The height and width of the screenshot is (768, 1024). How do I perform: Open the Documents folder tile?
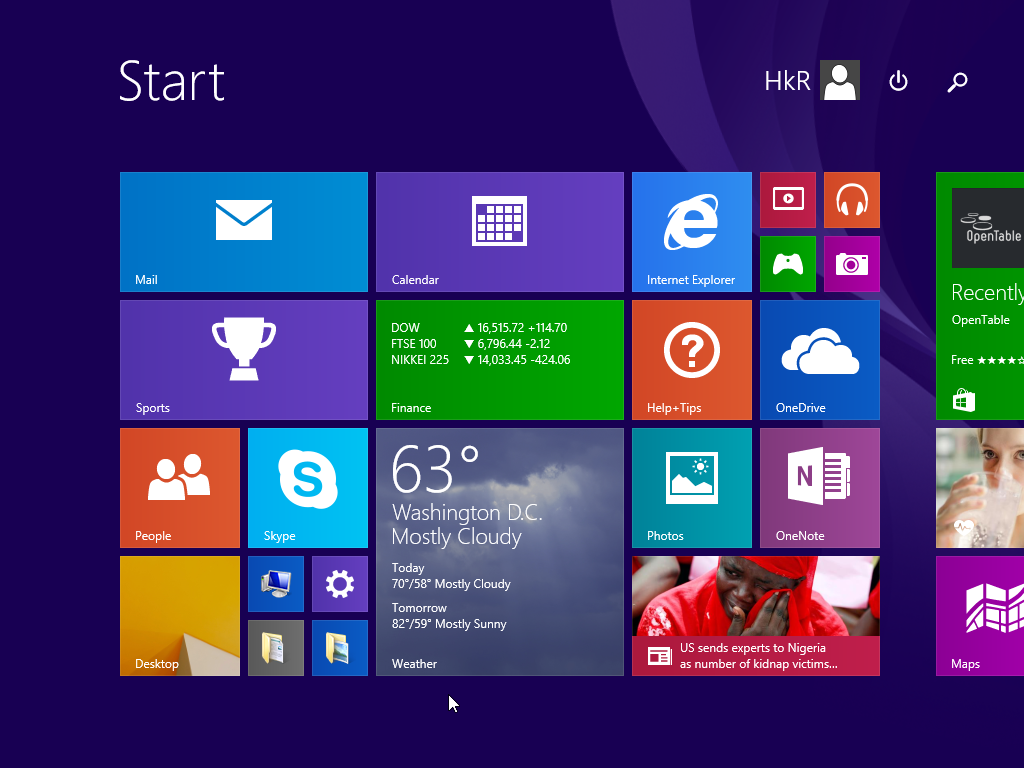click(x=276, y=648)
